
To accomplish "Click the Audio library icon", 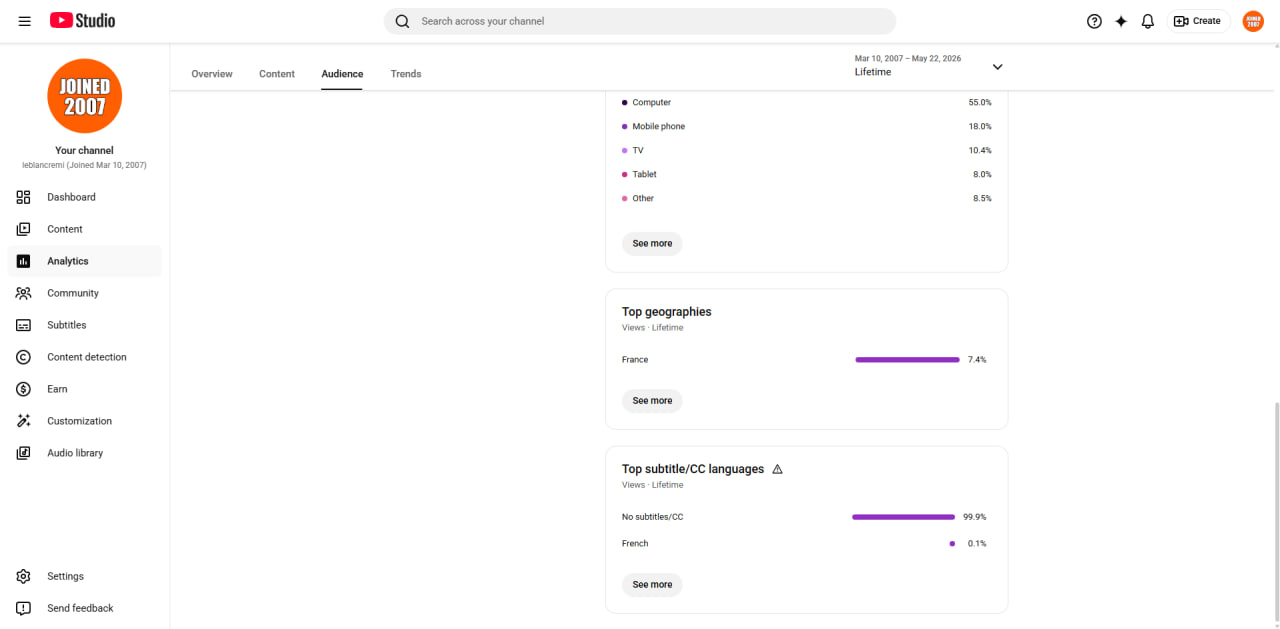I will 23,453.
